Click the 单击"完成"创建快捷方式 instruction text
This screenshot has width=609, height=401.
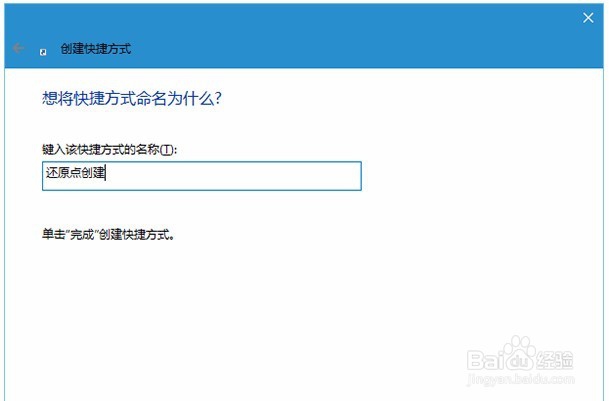(108, 235)
